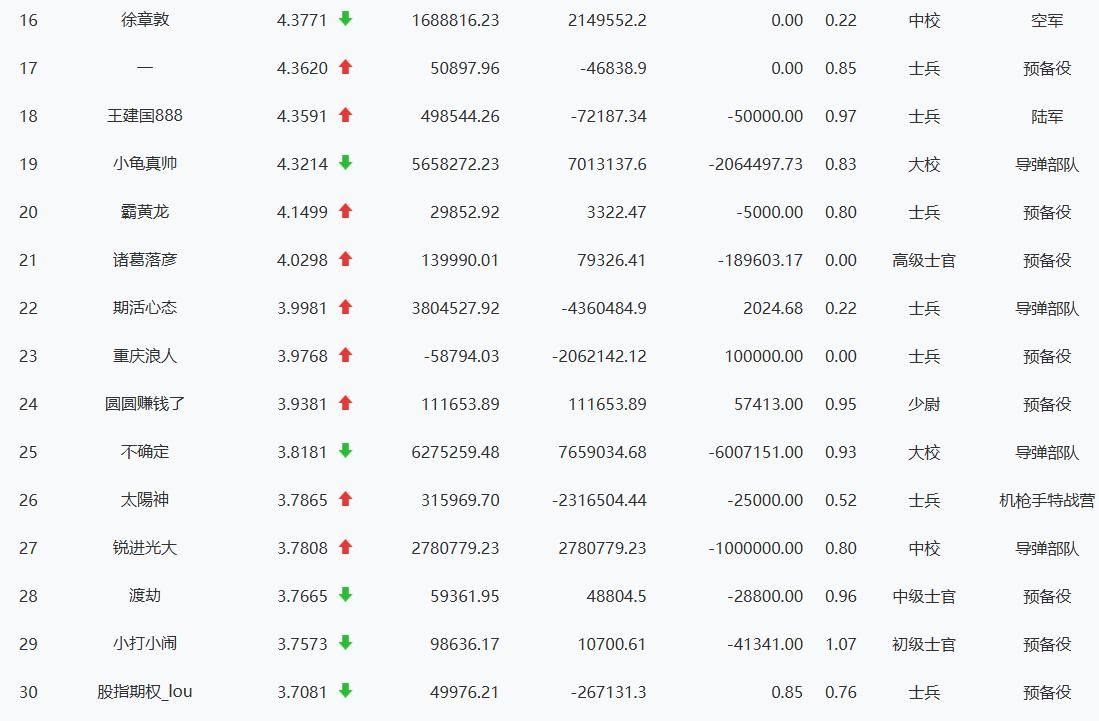Click the 陆军 label for 王建国888
Viewport: 1099px width, 721px height.
[1046, 116]
